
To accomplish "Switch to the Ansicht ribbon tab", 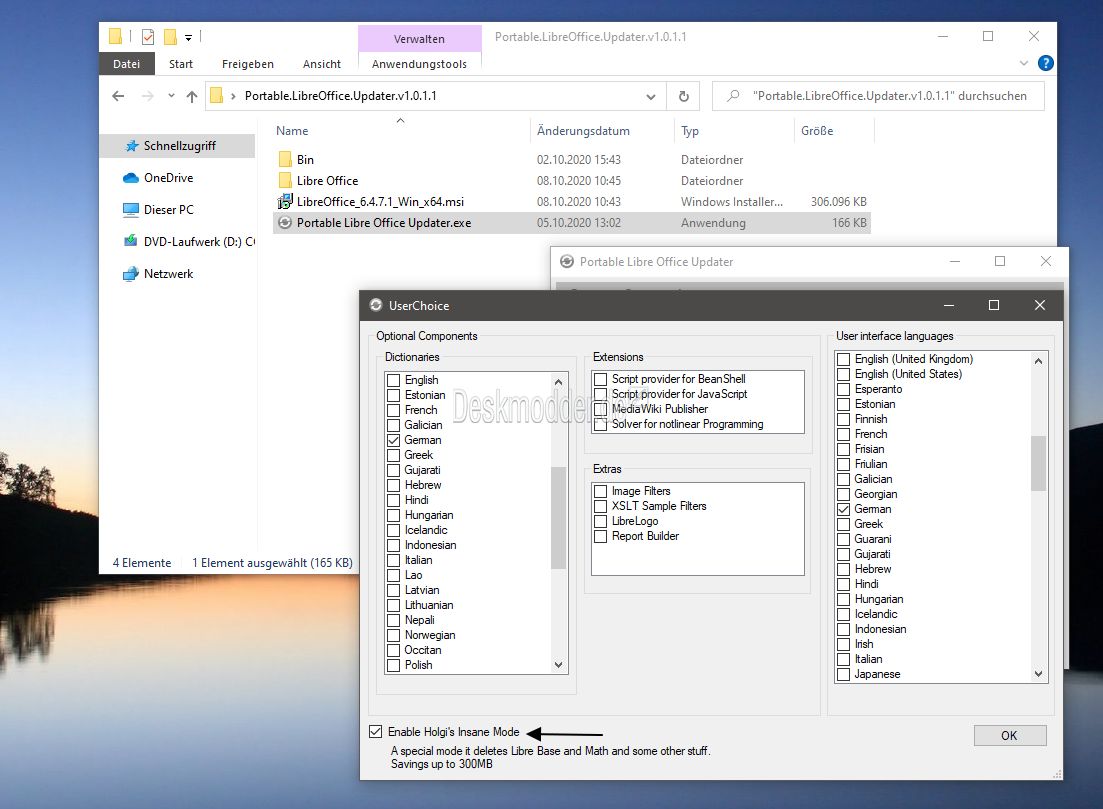I will 321,64.
